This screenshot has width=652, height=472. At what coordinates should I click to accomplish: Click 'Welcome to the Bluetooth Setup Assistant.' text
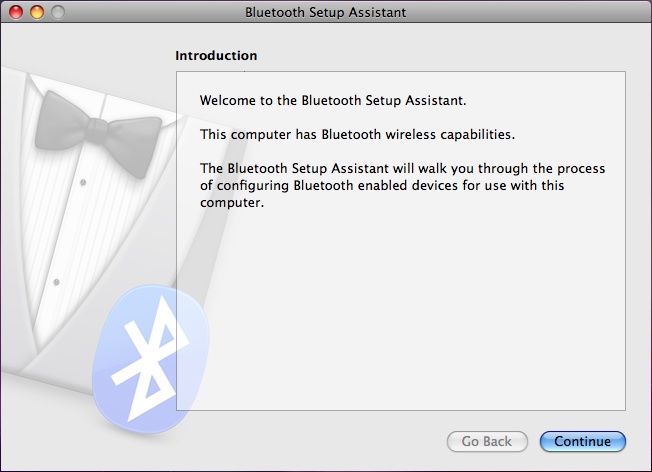(333, 101)
